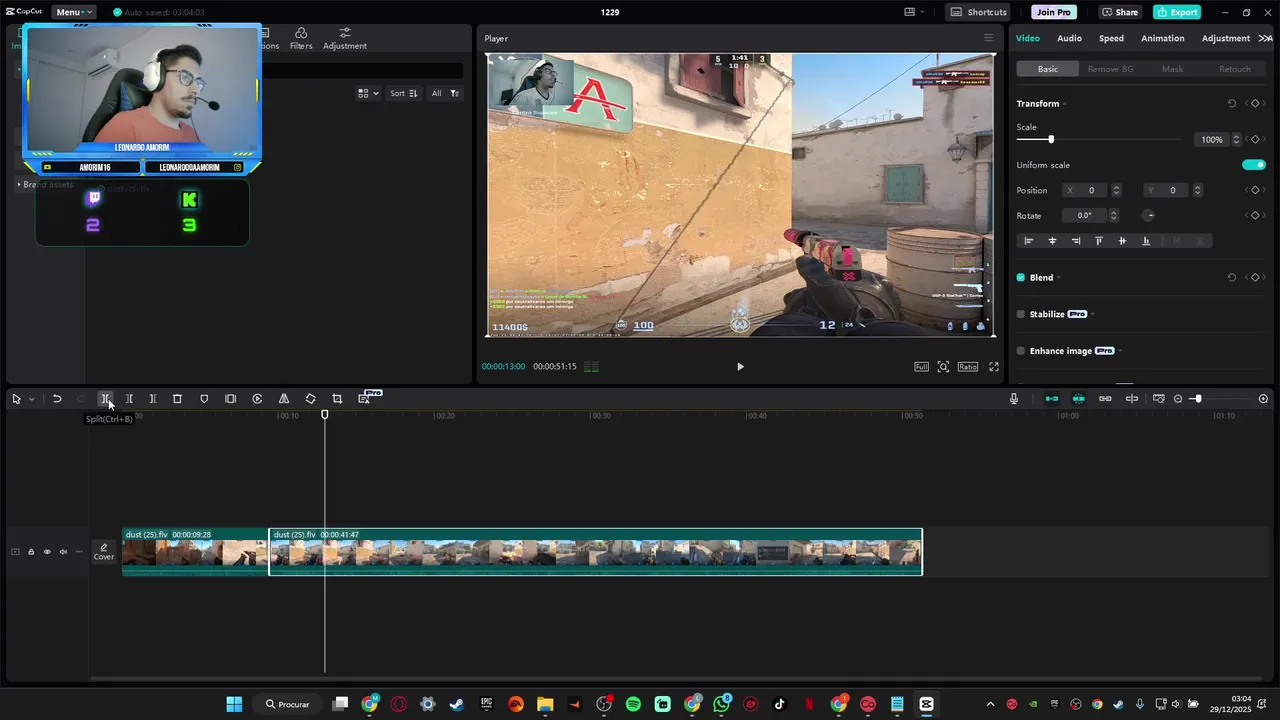Click the Delete trash icon in timeline toolbar
This screenshot has width=1280, height=720.
click(177, 399)
